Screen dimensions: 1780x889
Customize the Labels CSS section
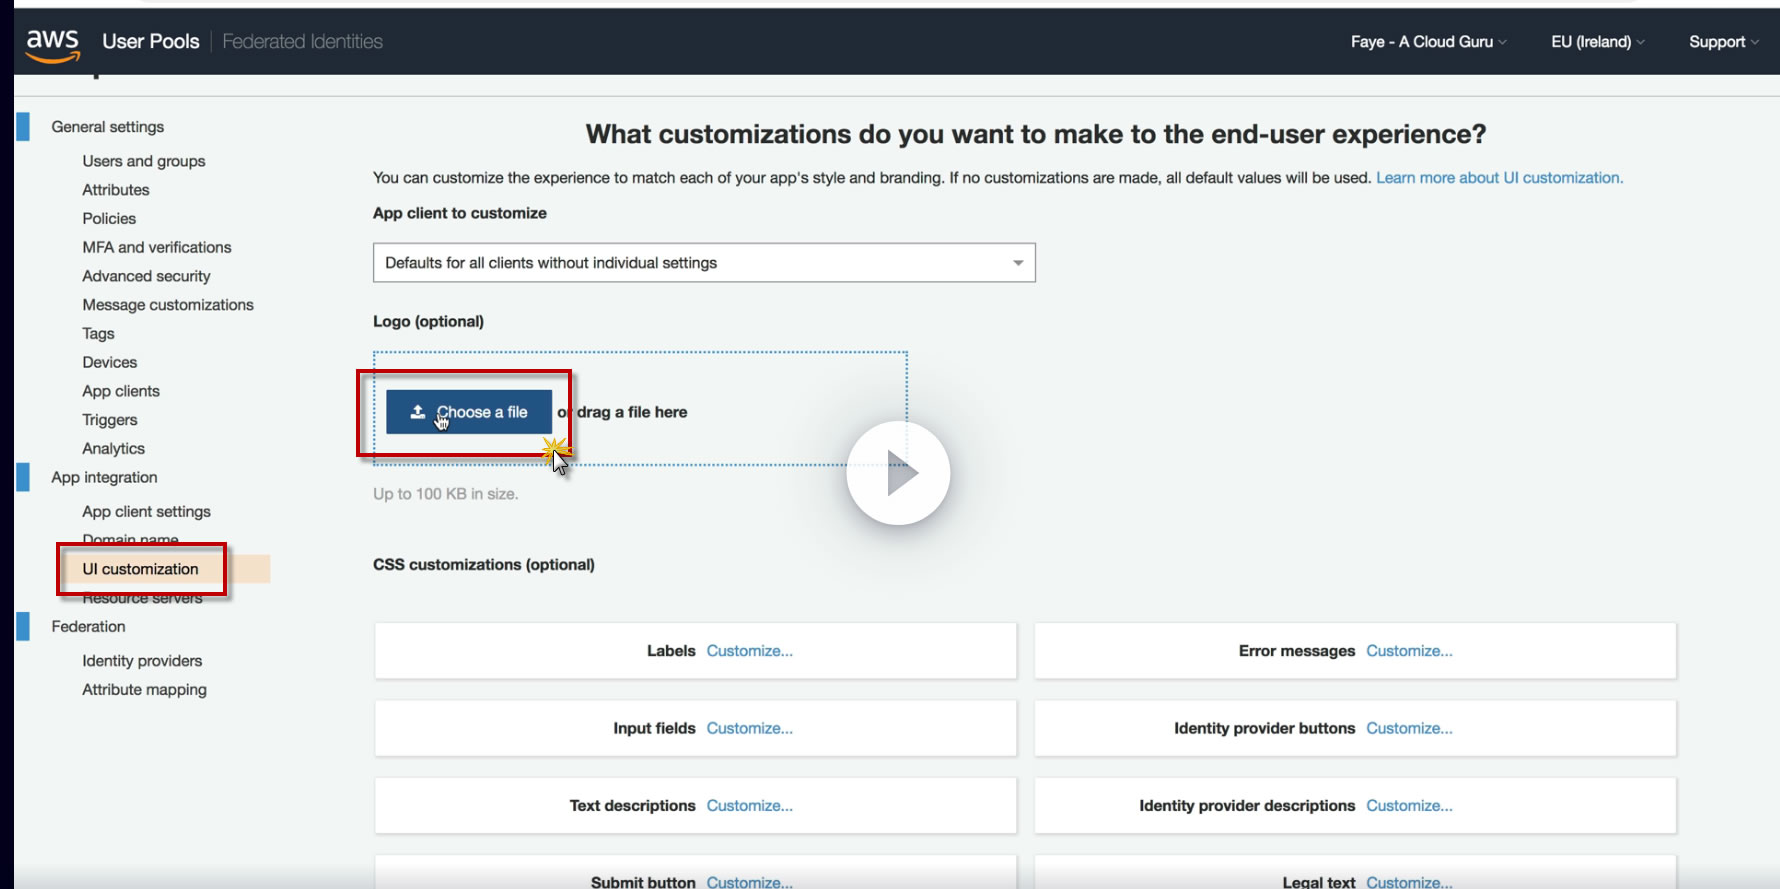point(749,651)
